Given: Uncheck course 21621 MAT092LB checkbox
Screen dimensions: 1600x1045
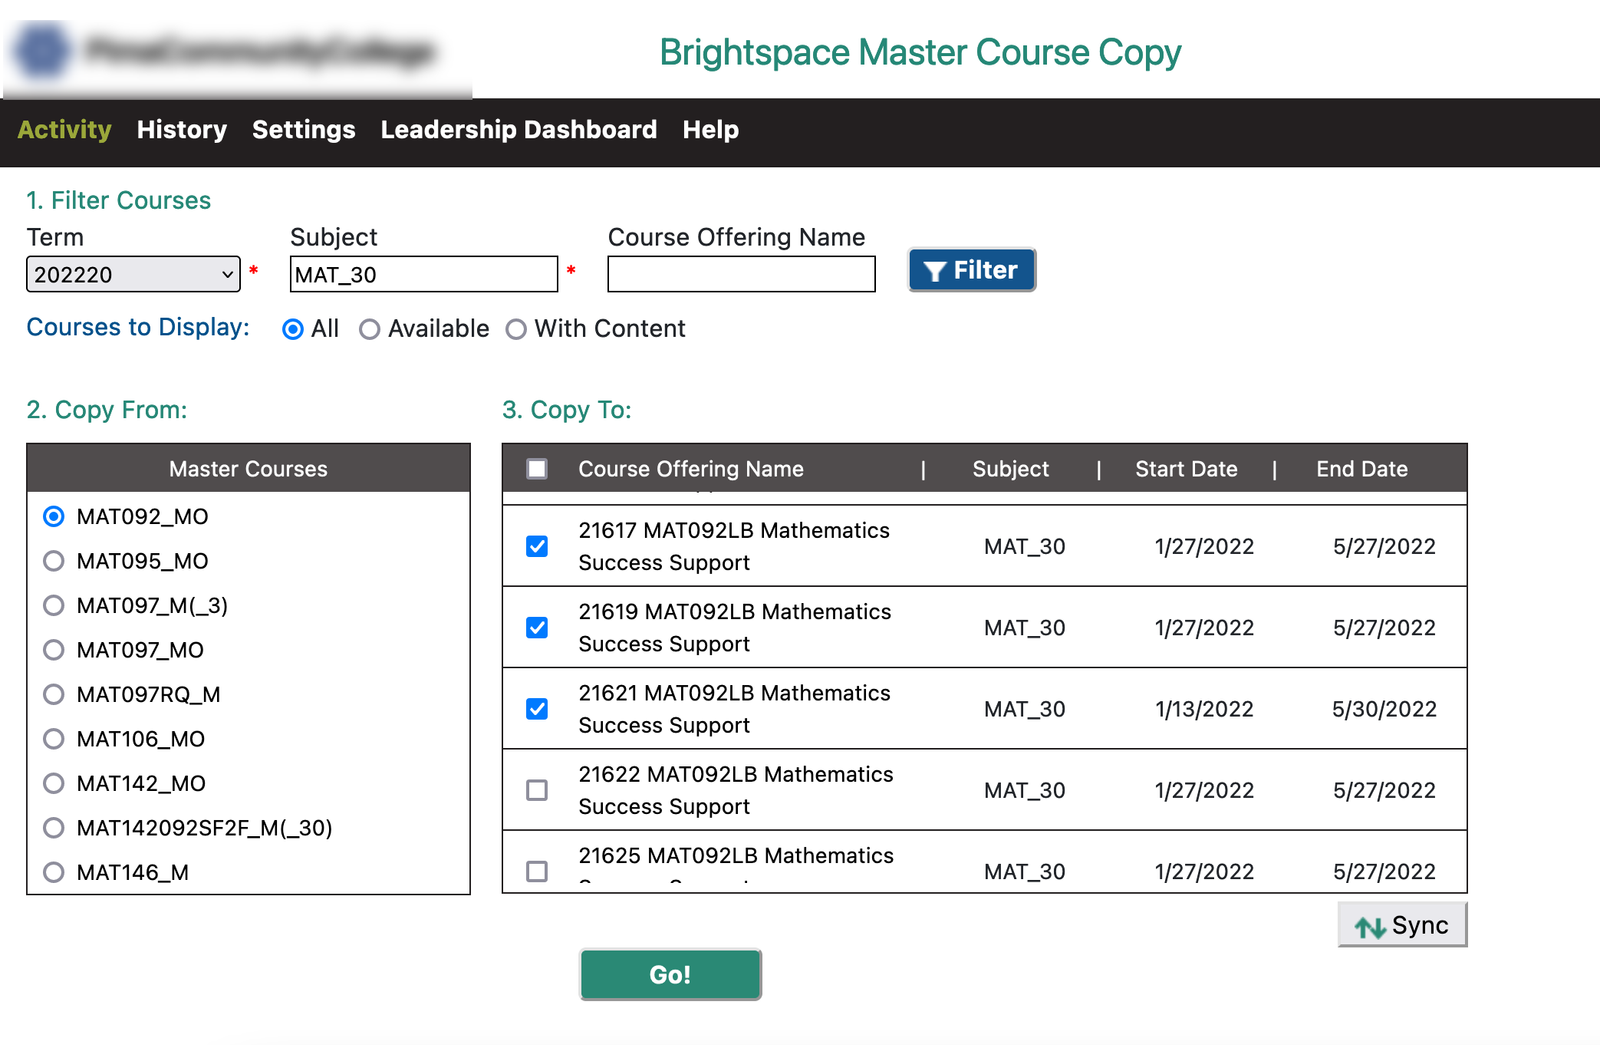Looking at the screenshot, I should tap(537, 709).
